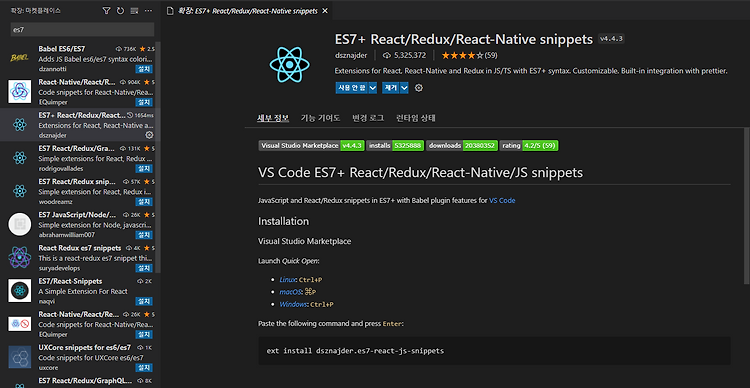
Task: Expand the uninstall button dropdown arrow
Action: (x=405, y=88)
